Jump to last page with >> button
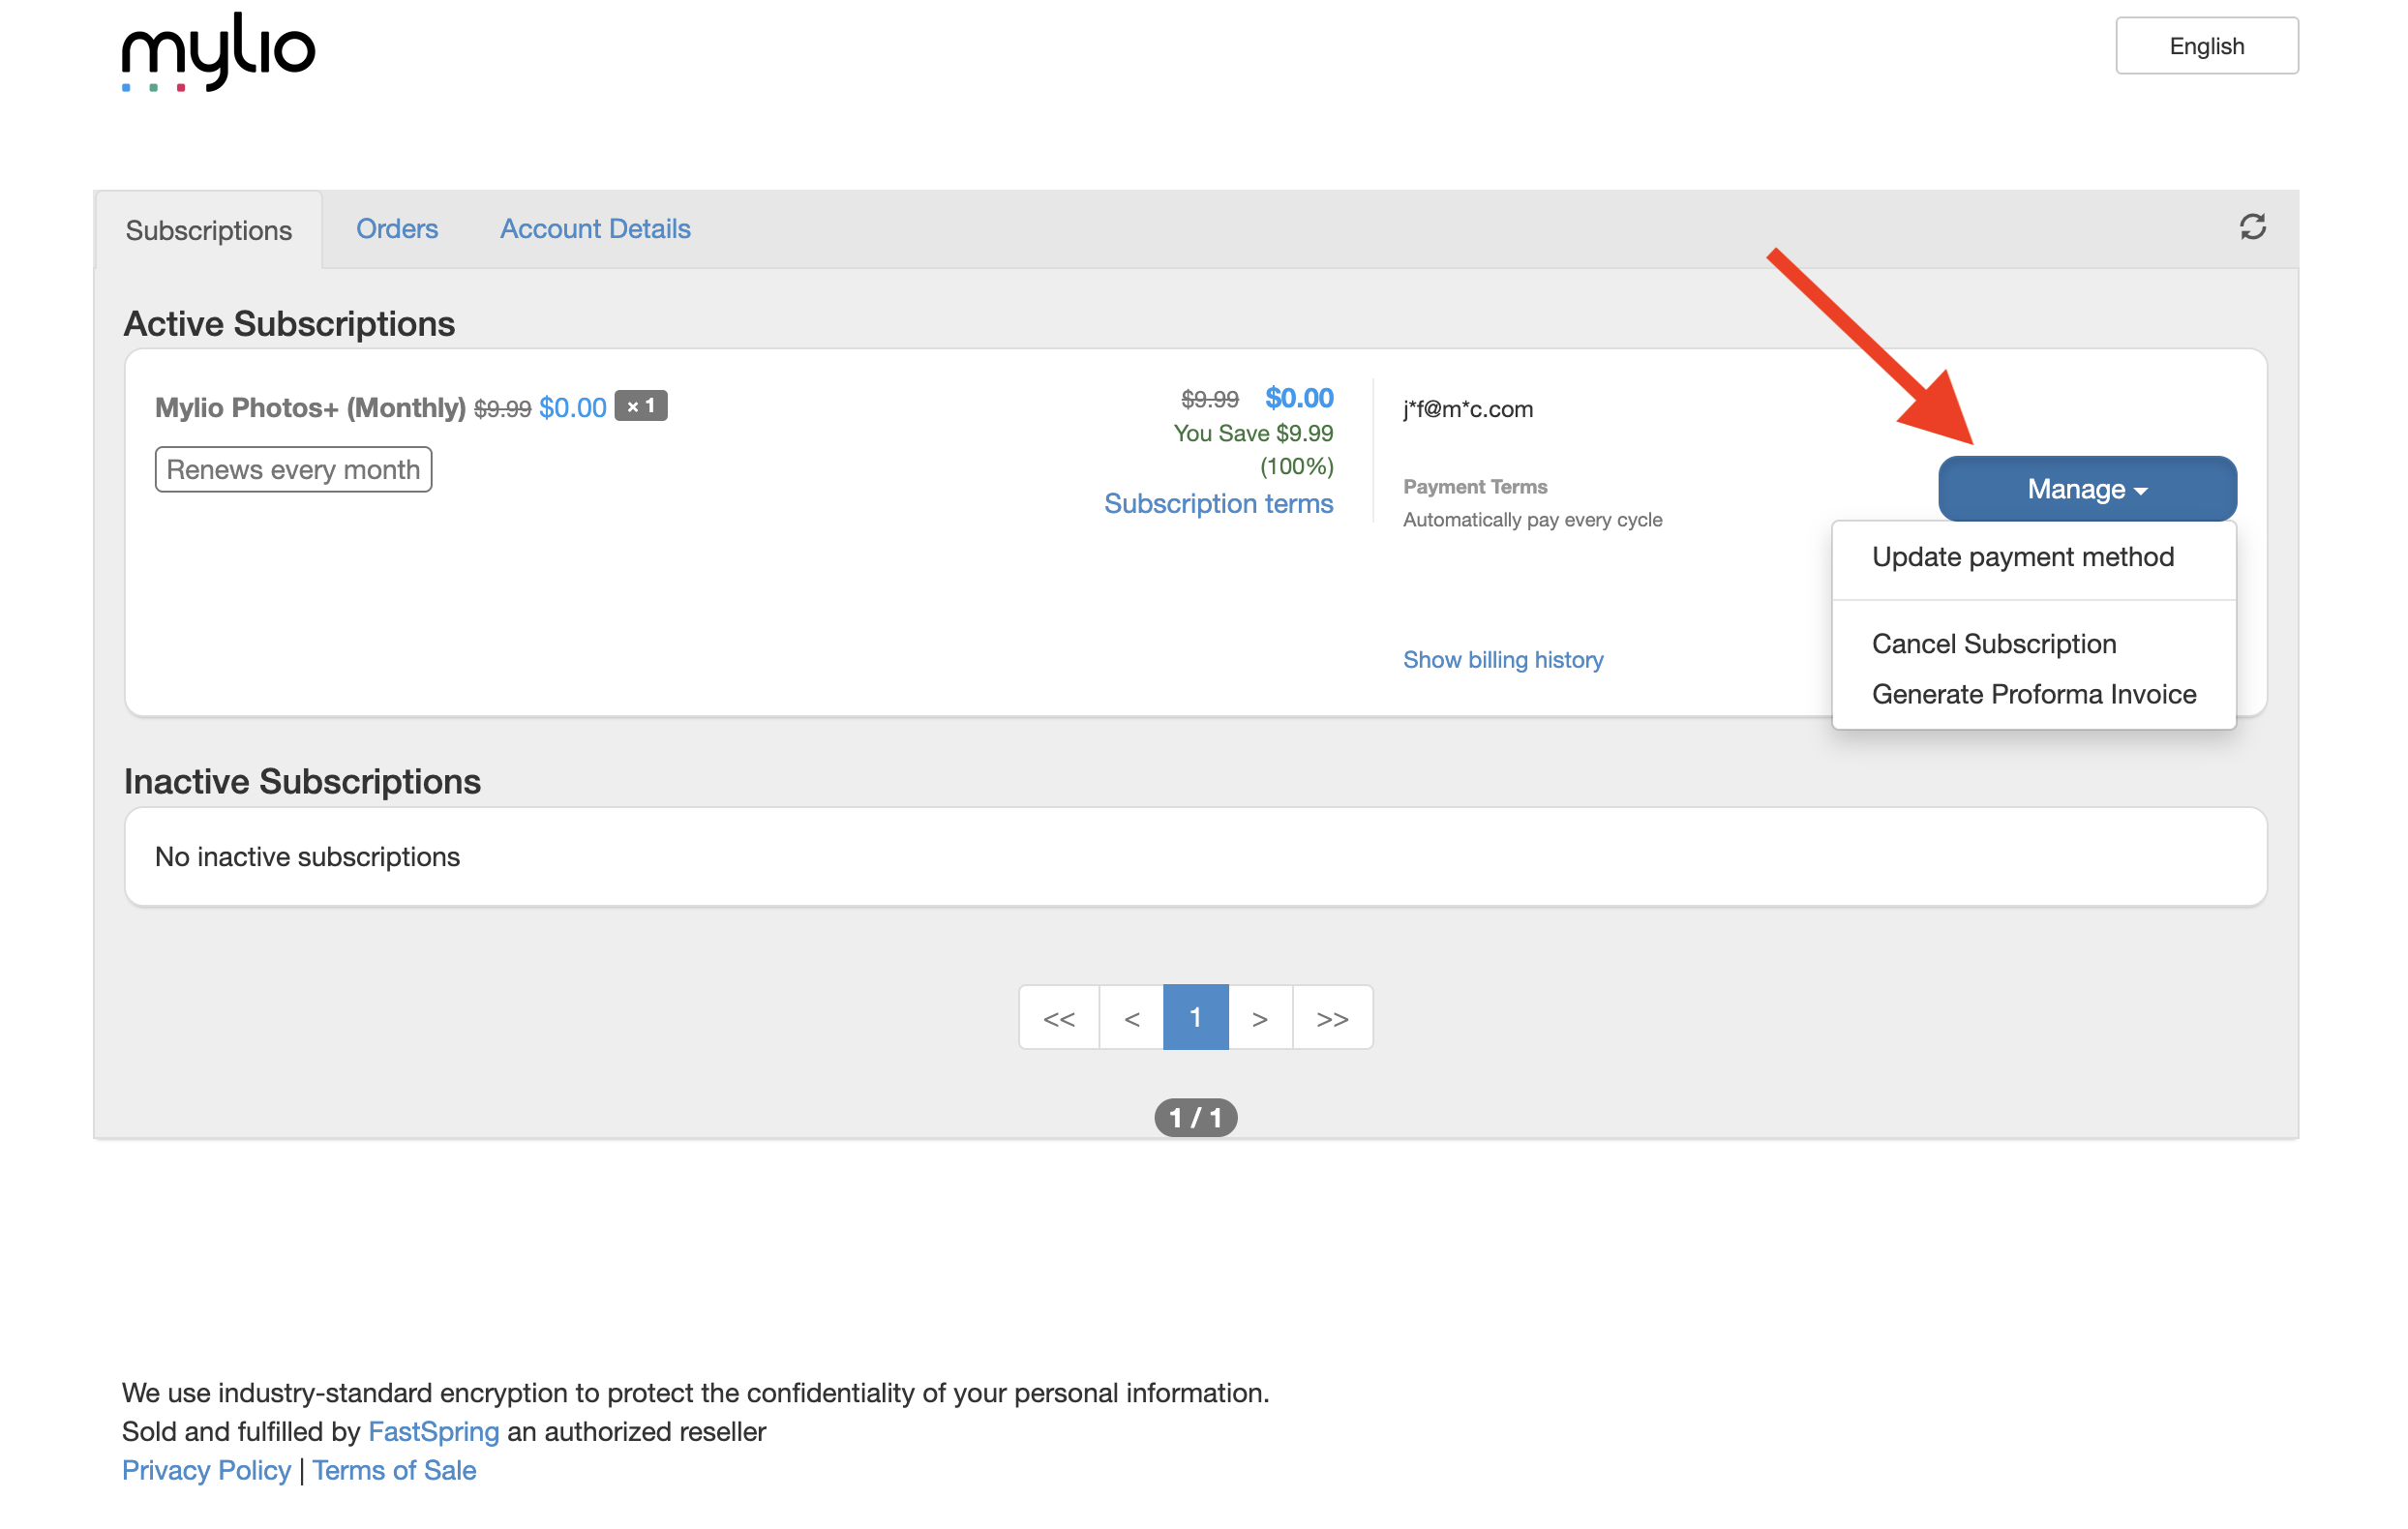2408x1529 pixels. click(x=1332, y=1018)
